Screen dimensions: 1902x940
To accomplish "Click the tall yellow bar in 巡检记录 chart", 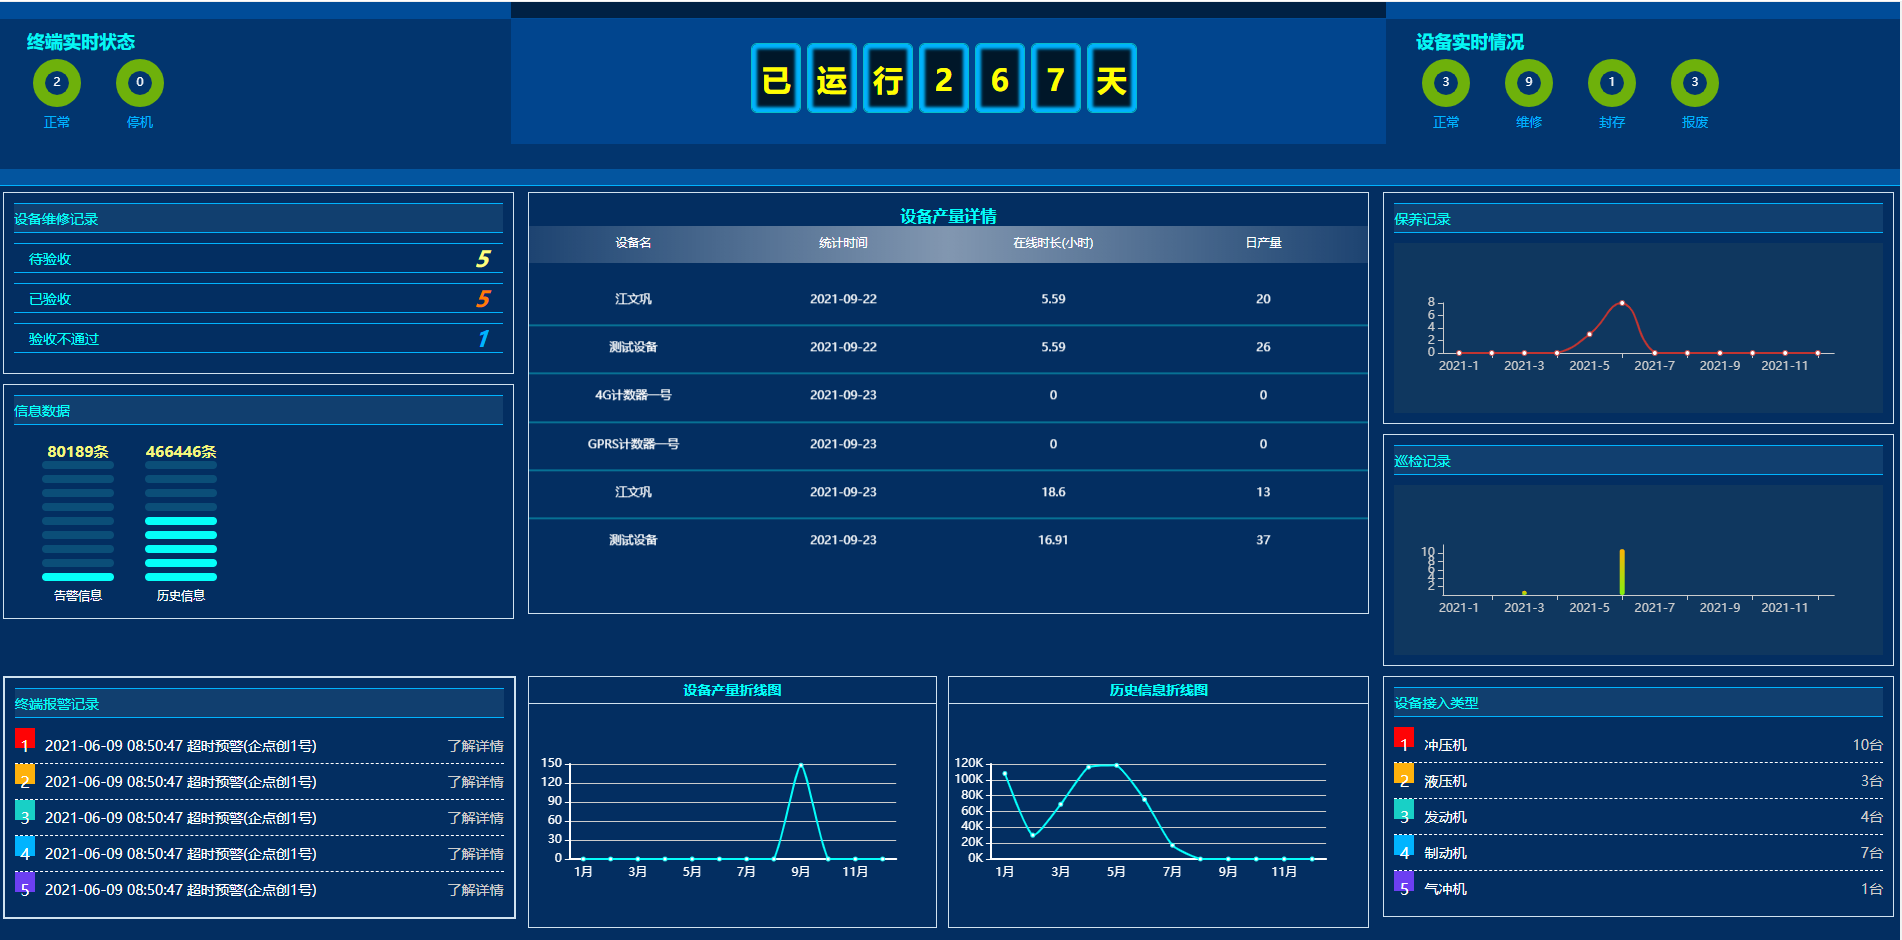I will click(x=1622, y=572).
